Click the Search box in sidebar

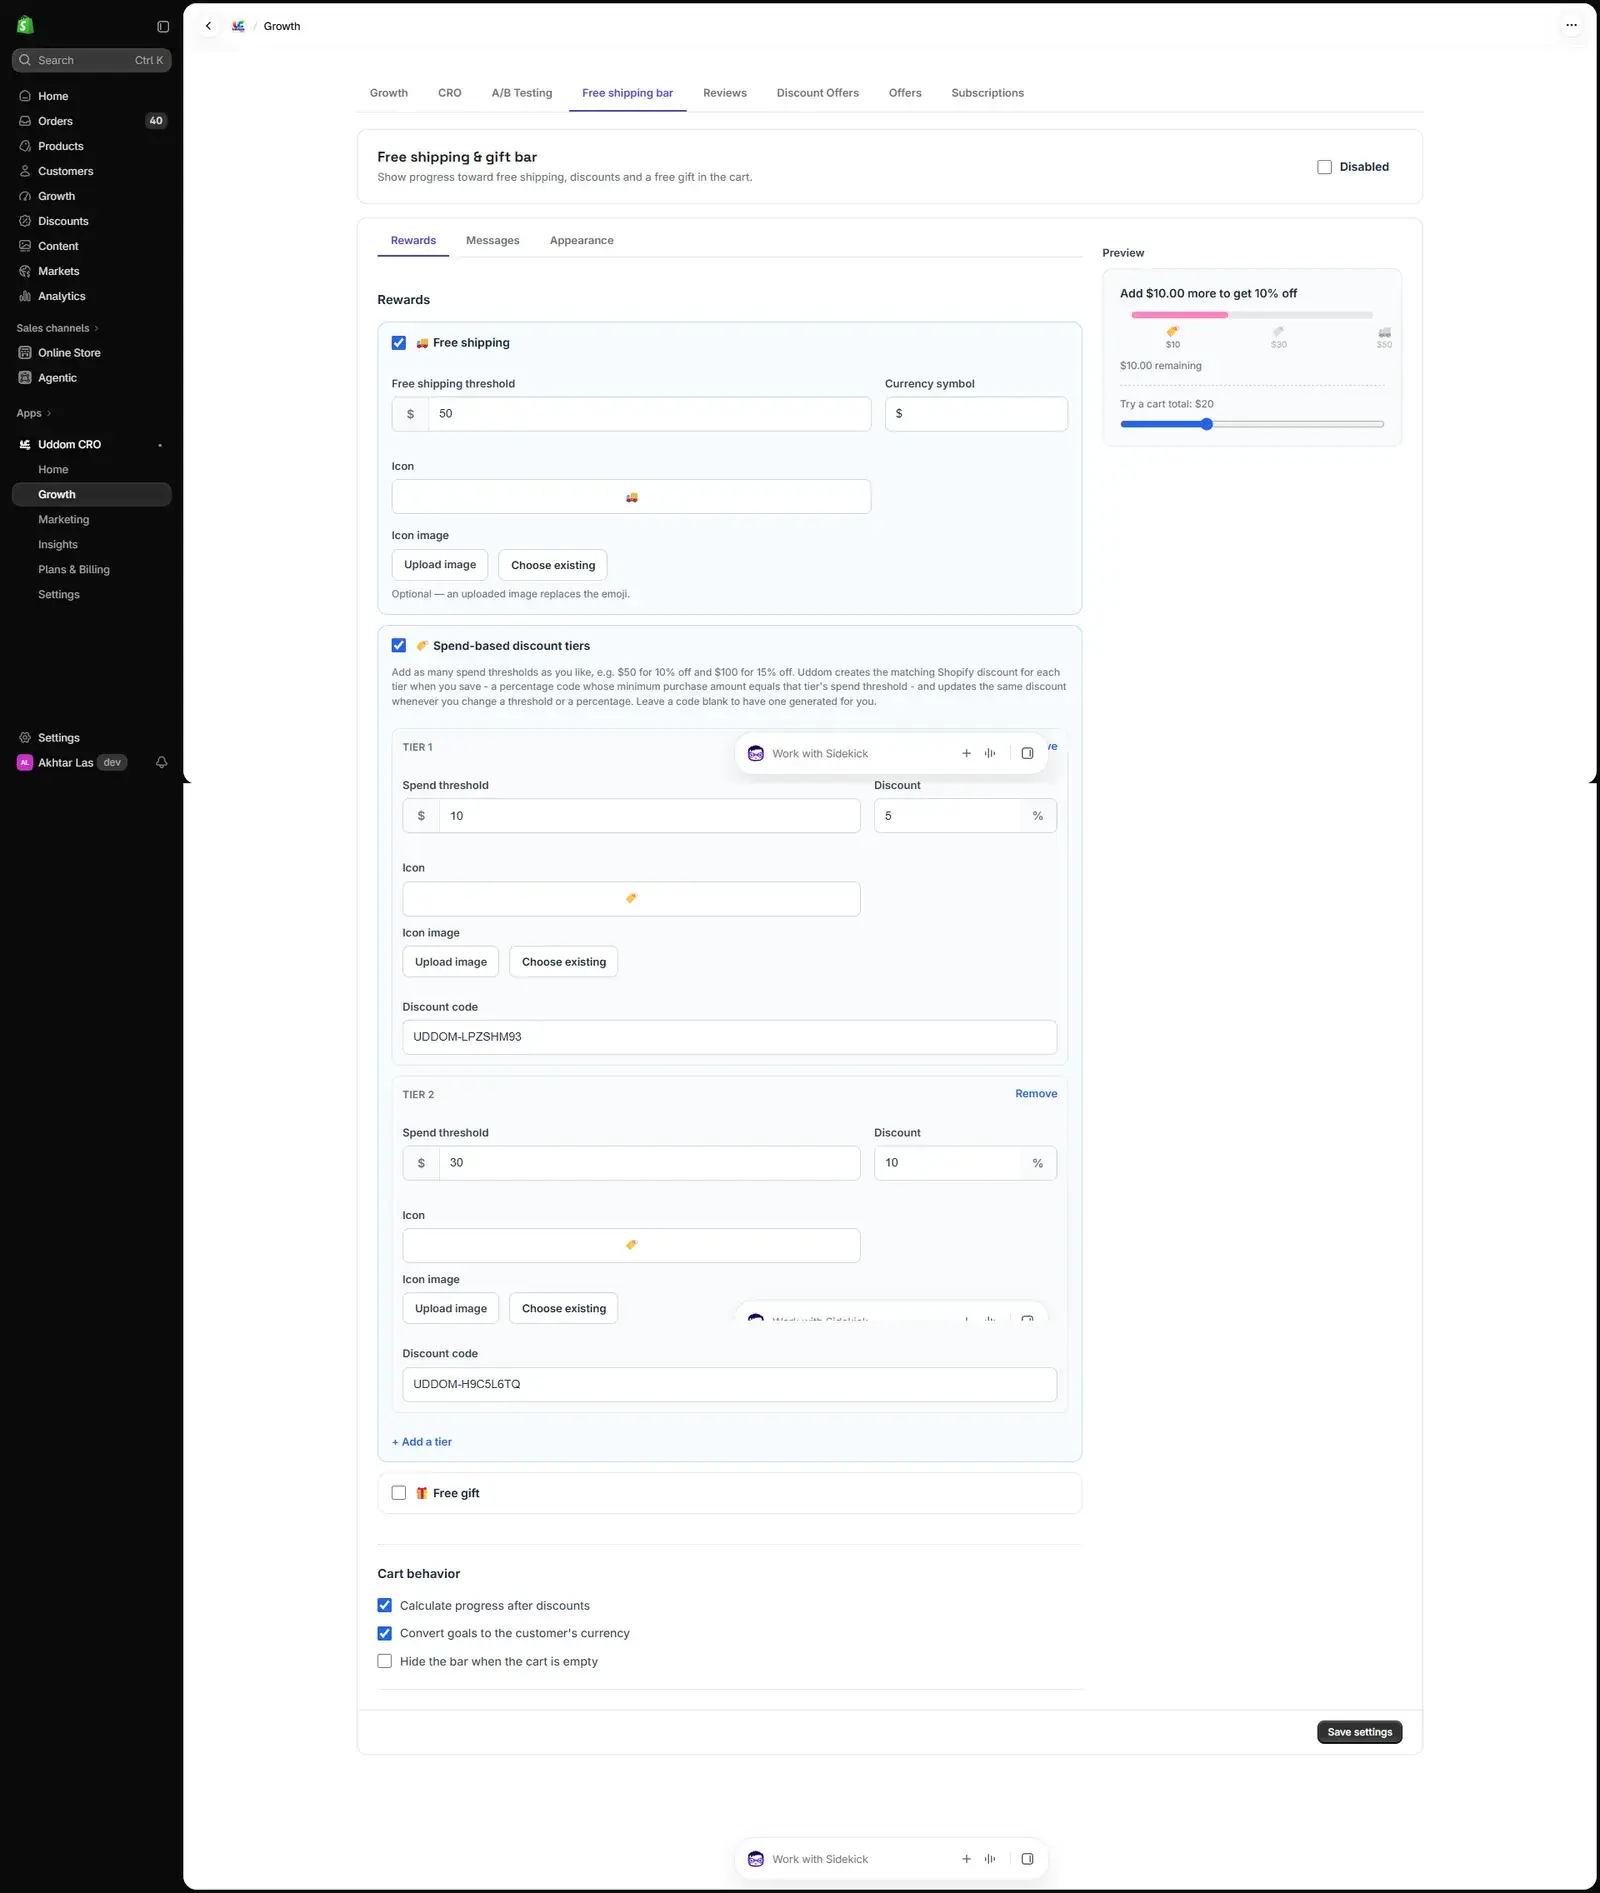tap(91, 60)
